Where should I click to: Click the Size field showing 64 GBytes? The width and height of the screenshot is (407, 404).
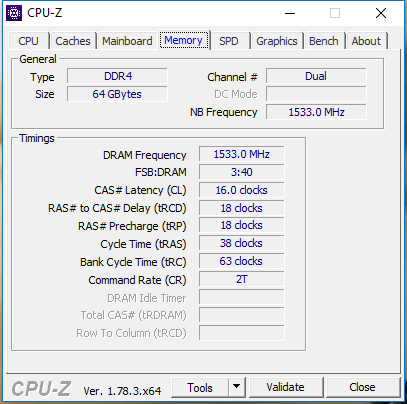(x=117, y=94)
